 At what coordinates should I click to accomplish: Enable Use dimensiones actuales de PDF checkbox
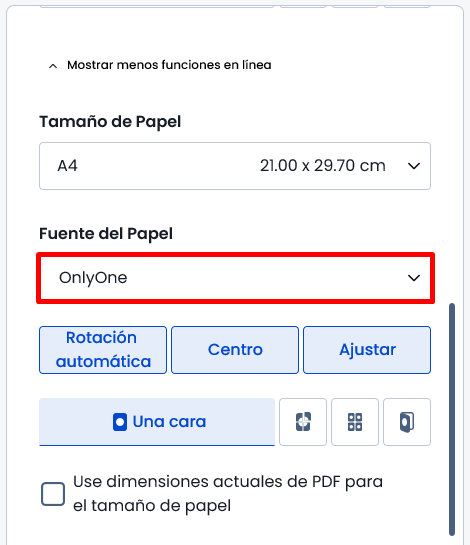[x=53, y=494]
